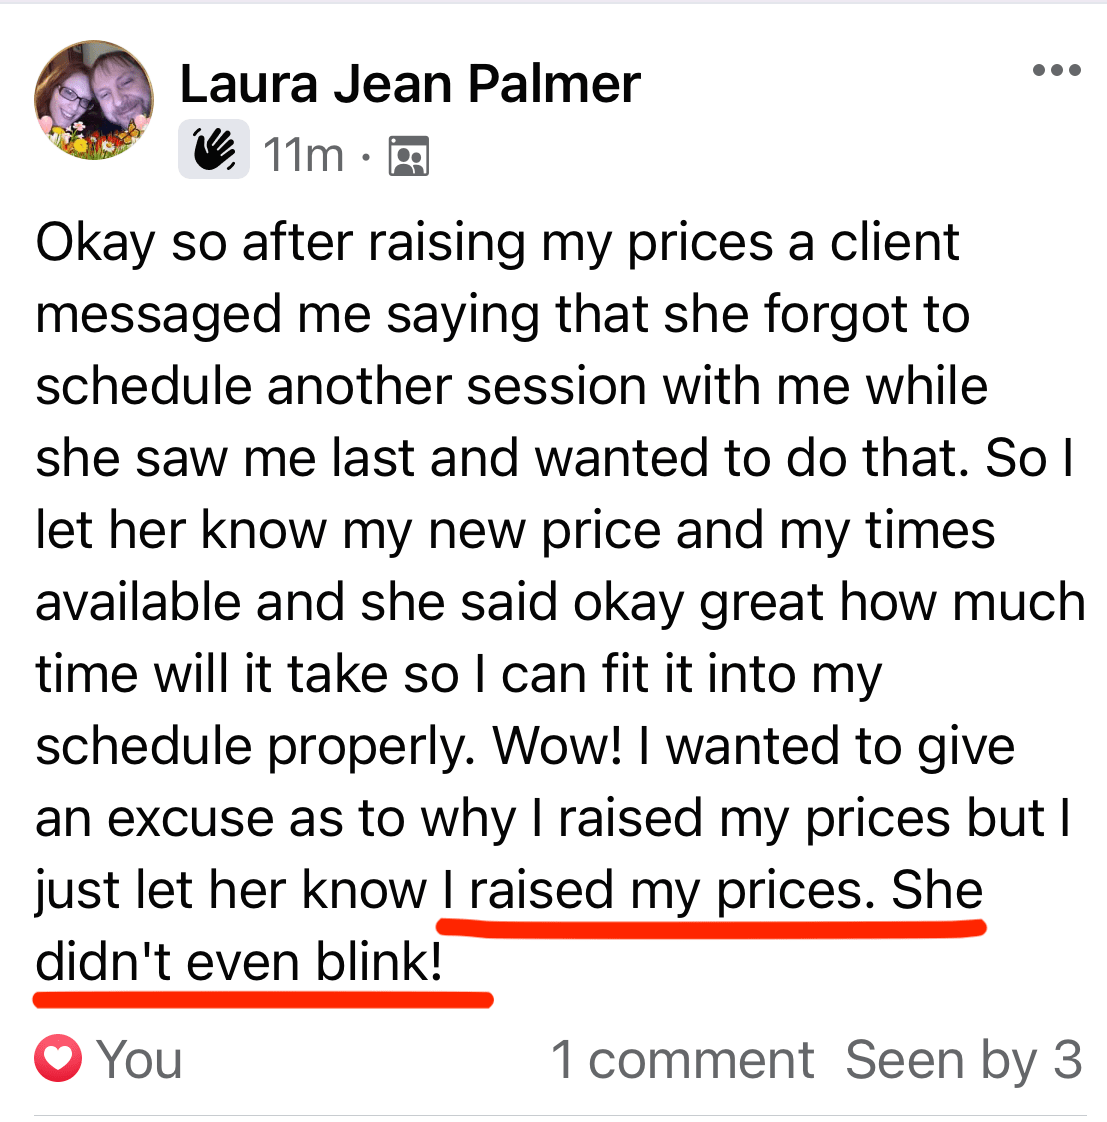Open the 1 comment link
The image size is (1107, 1122).
(x=683, y=1060)
